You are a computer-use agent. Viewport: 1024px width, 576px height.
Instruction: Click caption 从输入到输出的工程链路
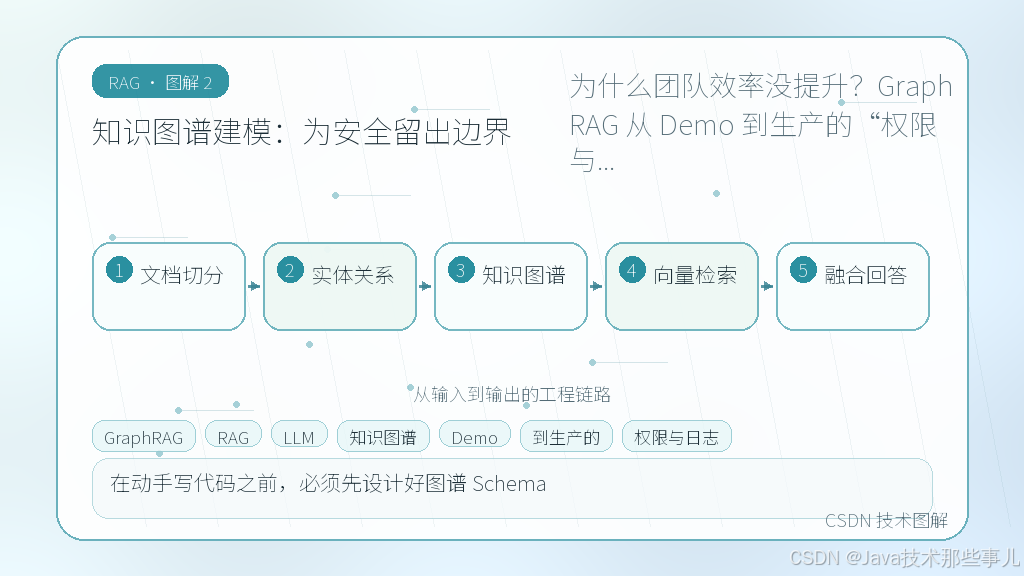click(512, 394)
